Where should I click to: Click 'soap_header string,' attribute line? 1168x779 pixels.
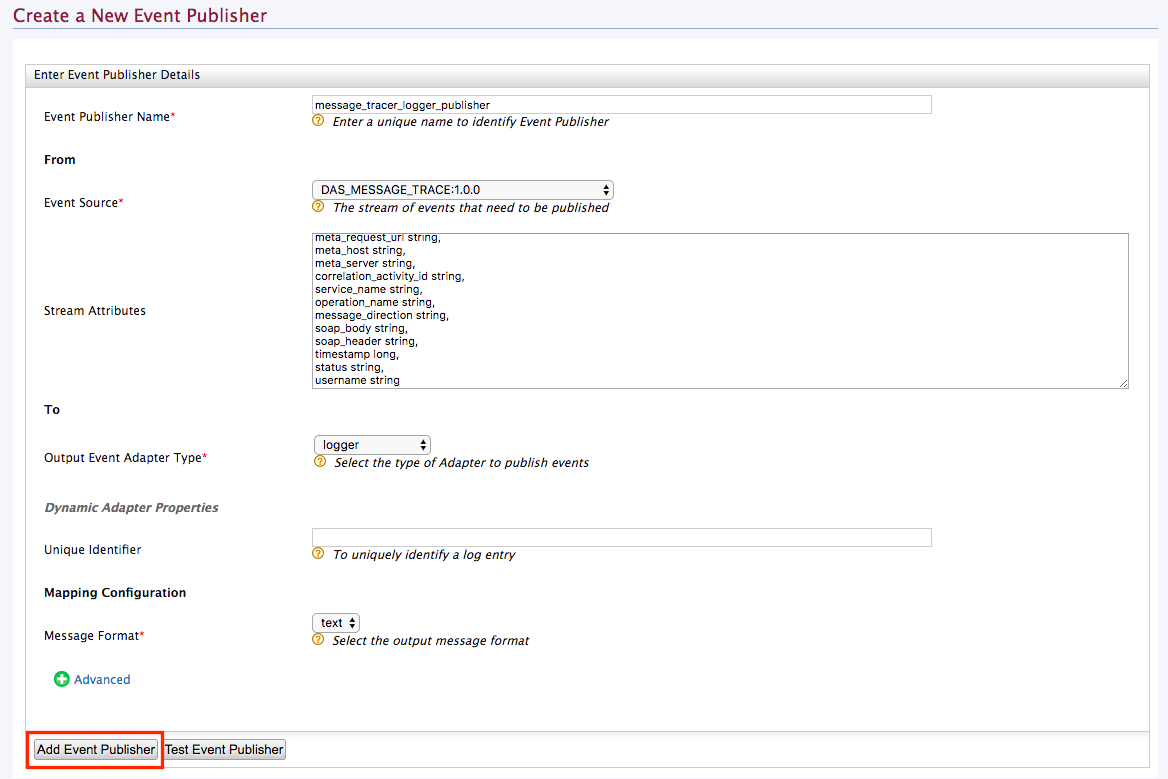click(366, 341)
